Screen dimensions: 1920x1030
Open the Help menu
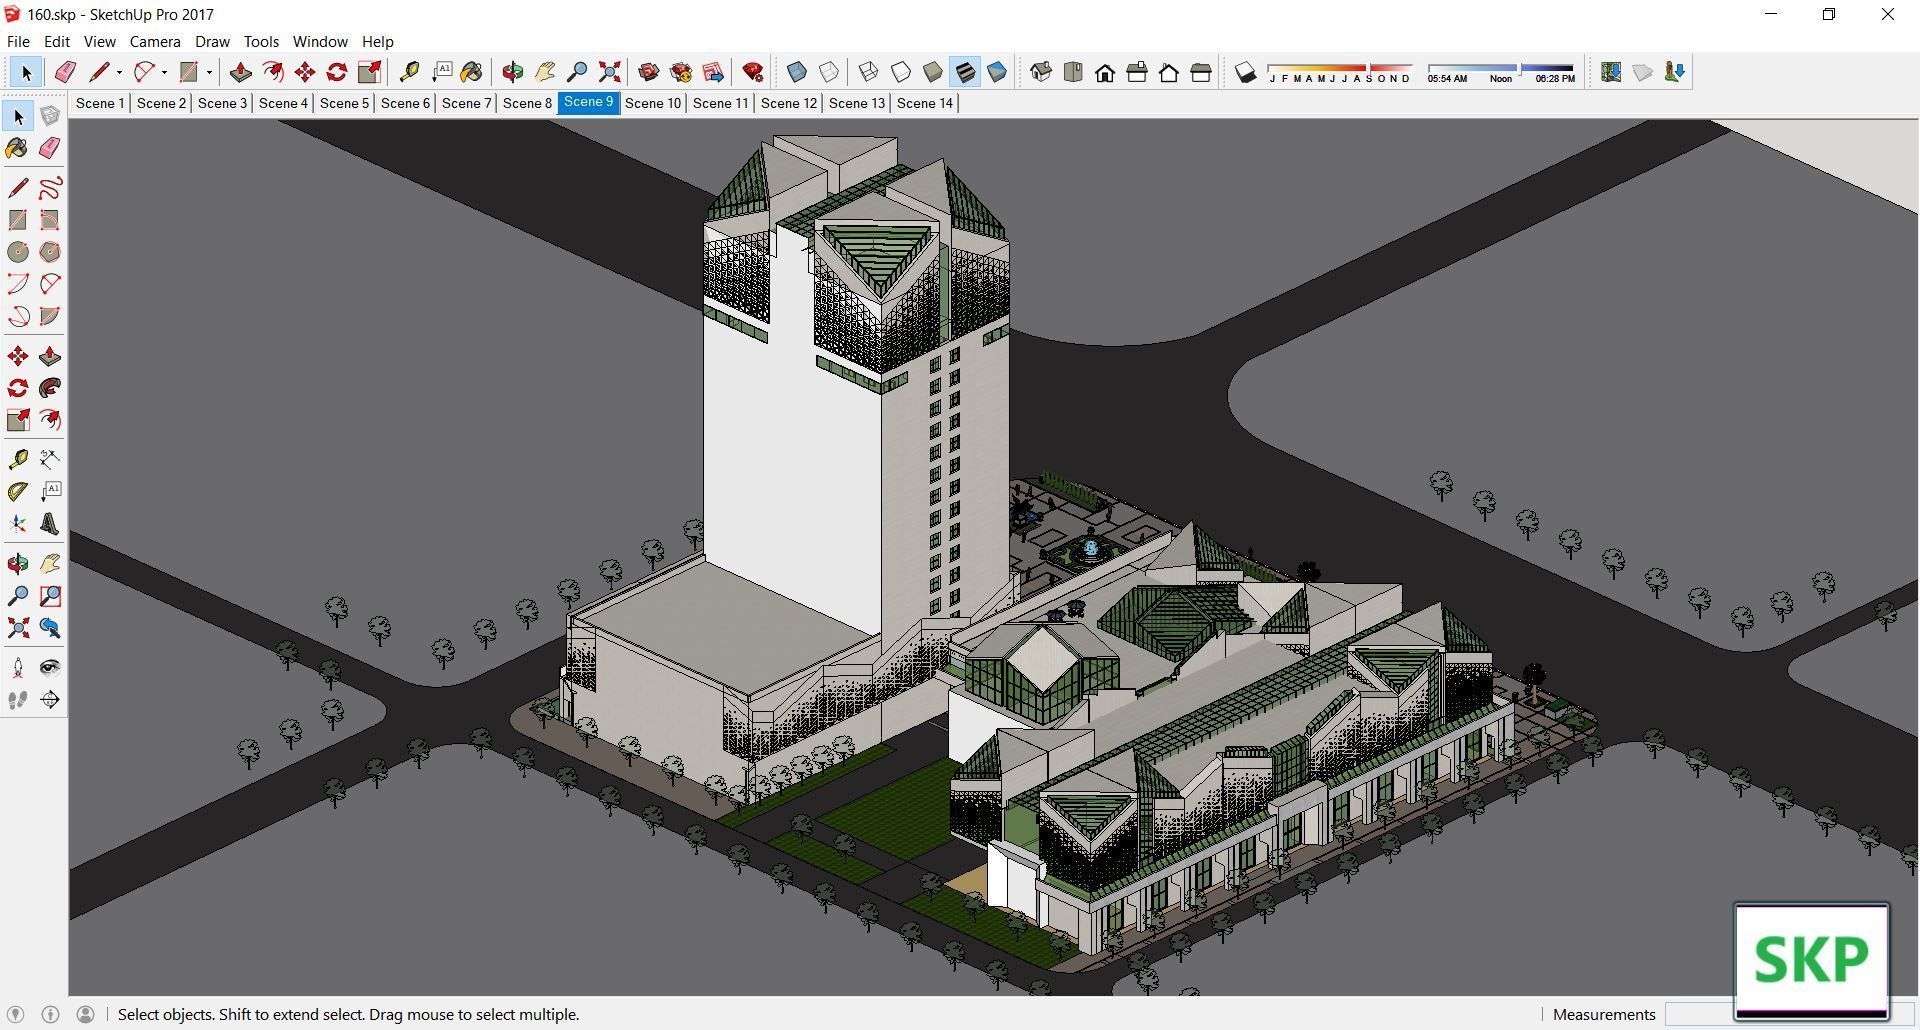(x=378, y=42)
